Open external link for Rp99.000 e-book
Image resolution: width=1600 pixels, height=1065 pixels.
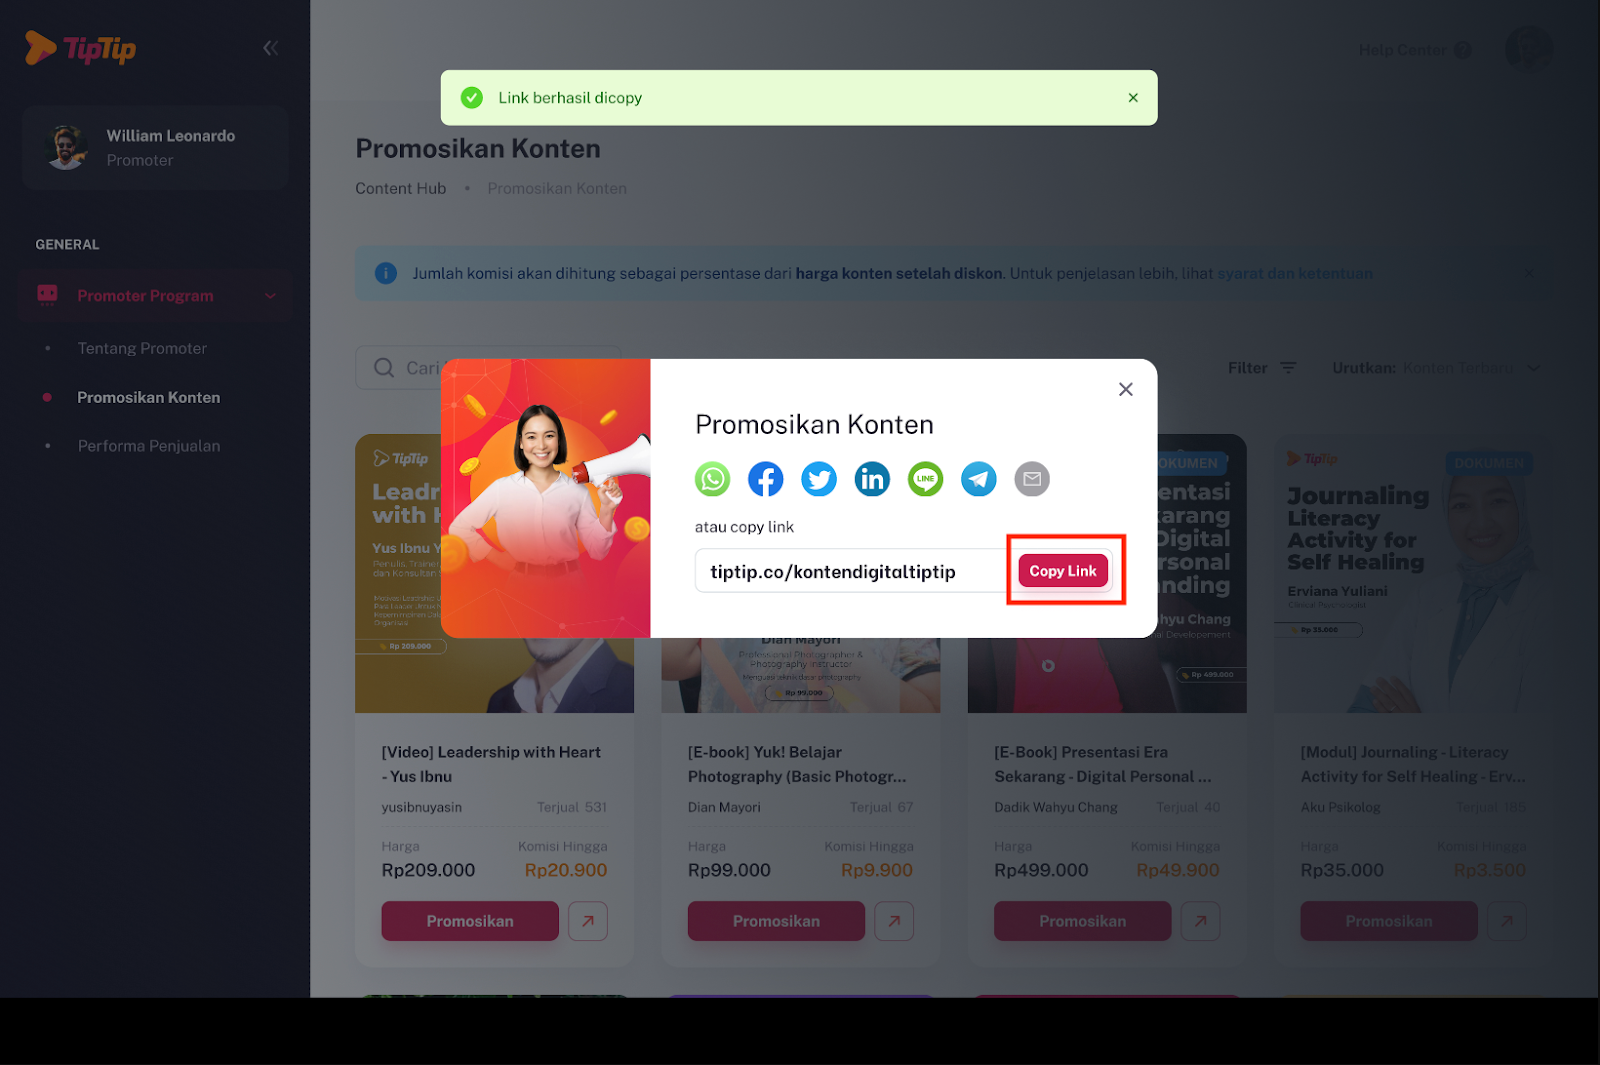click(894, 921)
